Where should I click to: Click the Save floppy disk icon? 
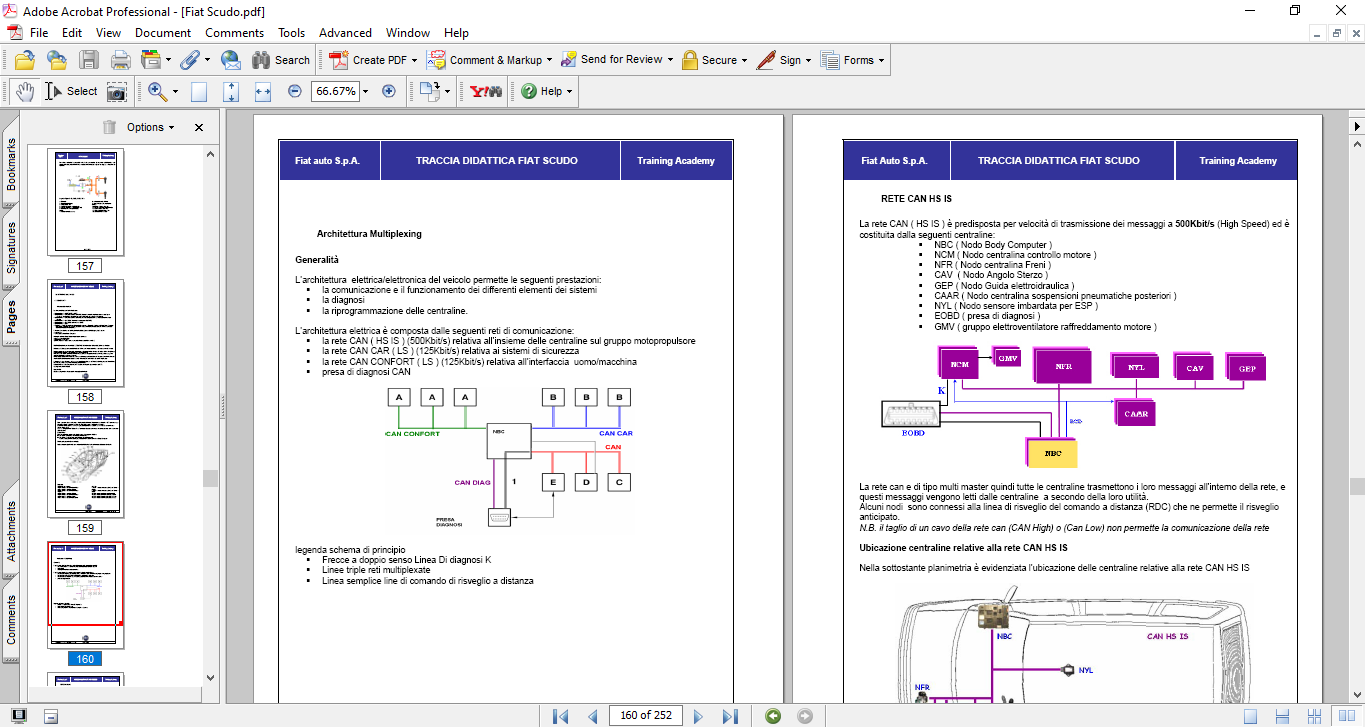tap(89, 60)
